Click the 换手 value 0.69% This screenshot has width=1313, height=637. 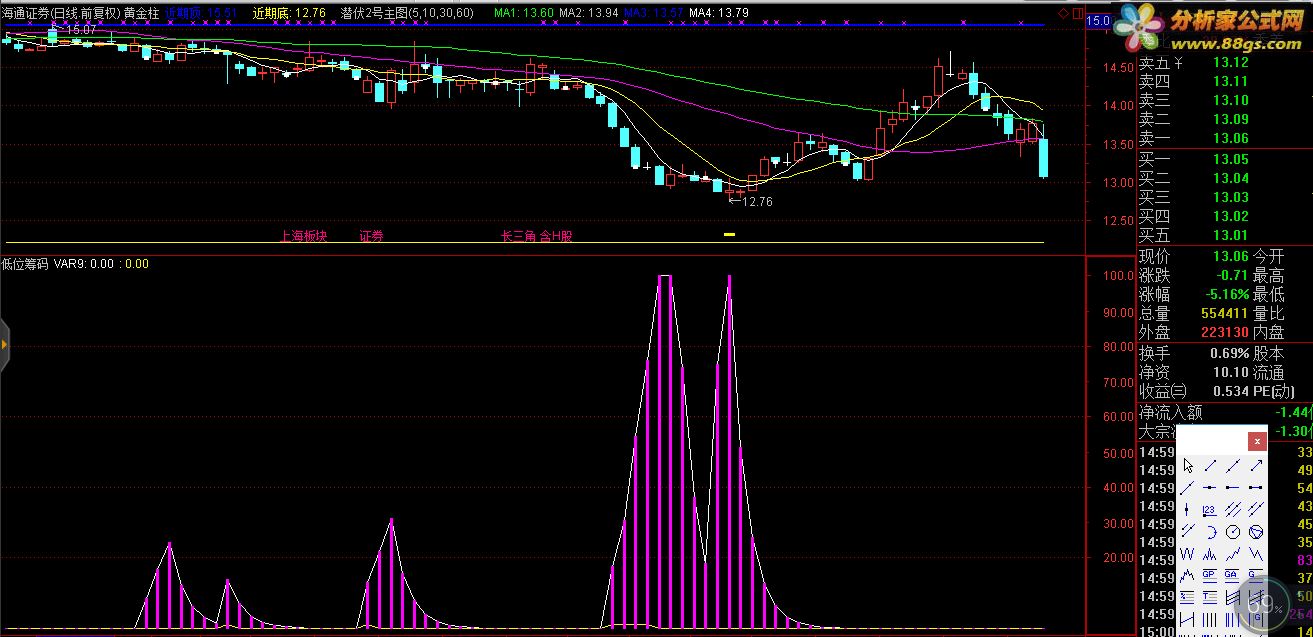coord(1229,353)
